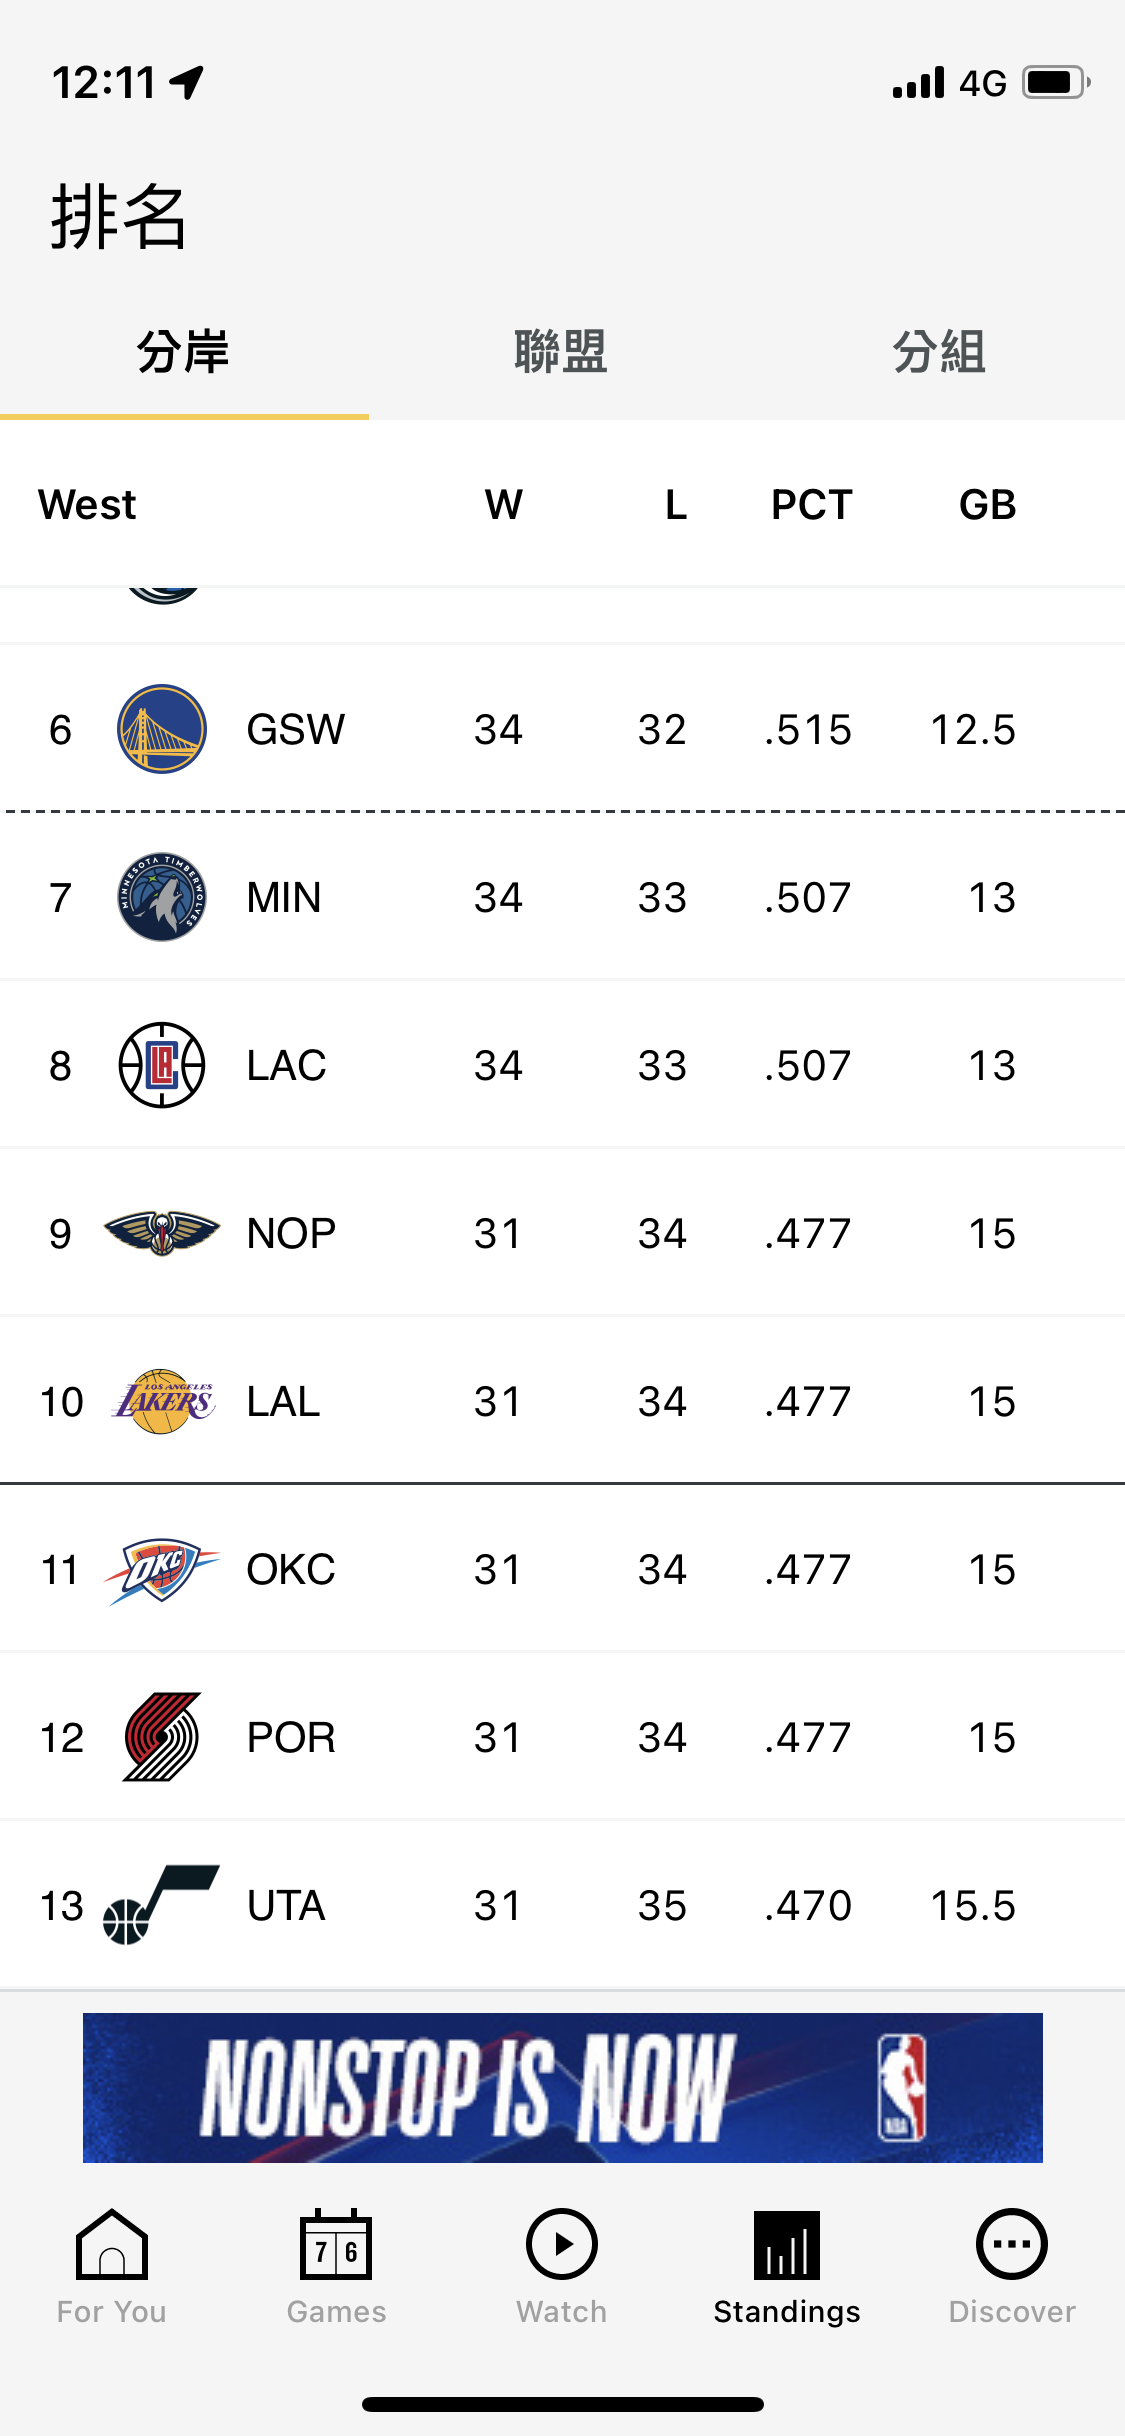The width and height of the screenshot is (1125, 2436).
Task: Open the Games calendar icon
Action: (x=336, y=2244)
